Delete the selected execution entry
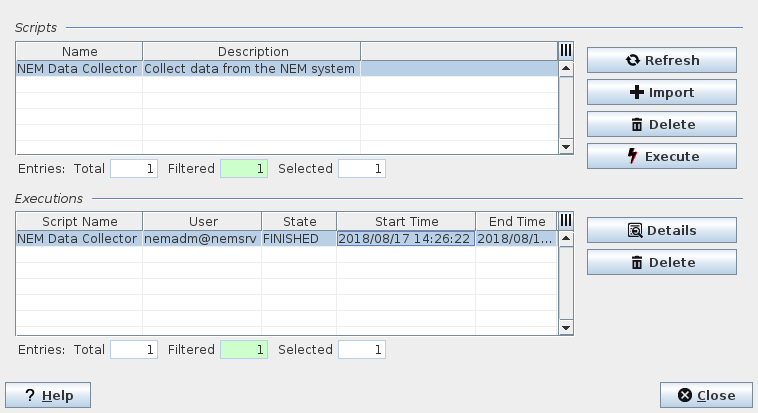This screenshot has width=758, height=413. coord(661,262)
